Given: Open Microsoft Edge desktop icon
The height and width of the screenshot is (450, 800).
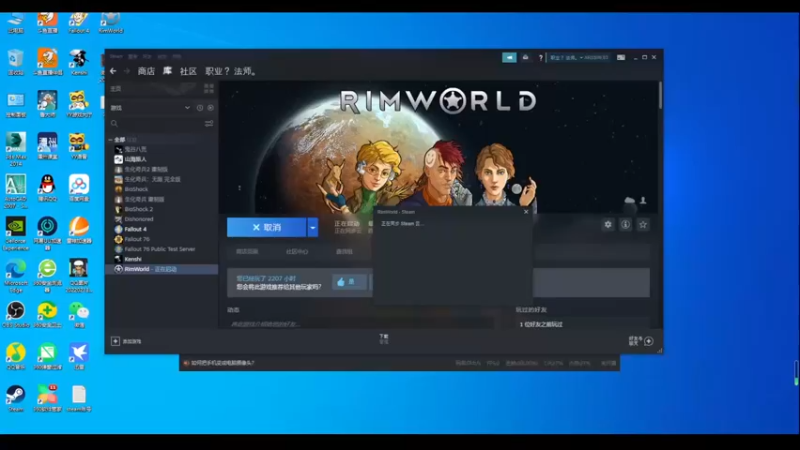Looking at the screenshot, I should pos(16,276).
